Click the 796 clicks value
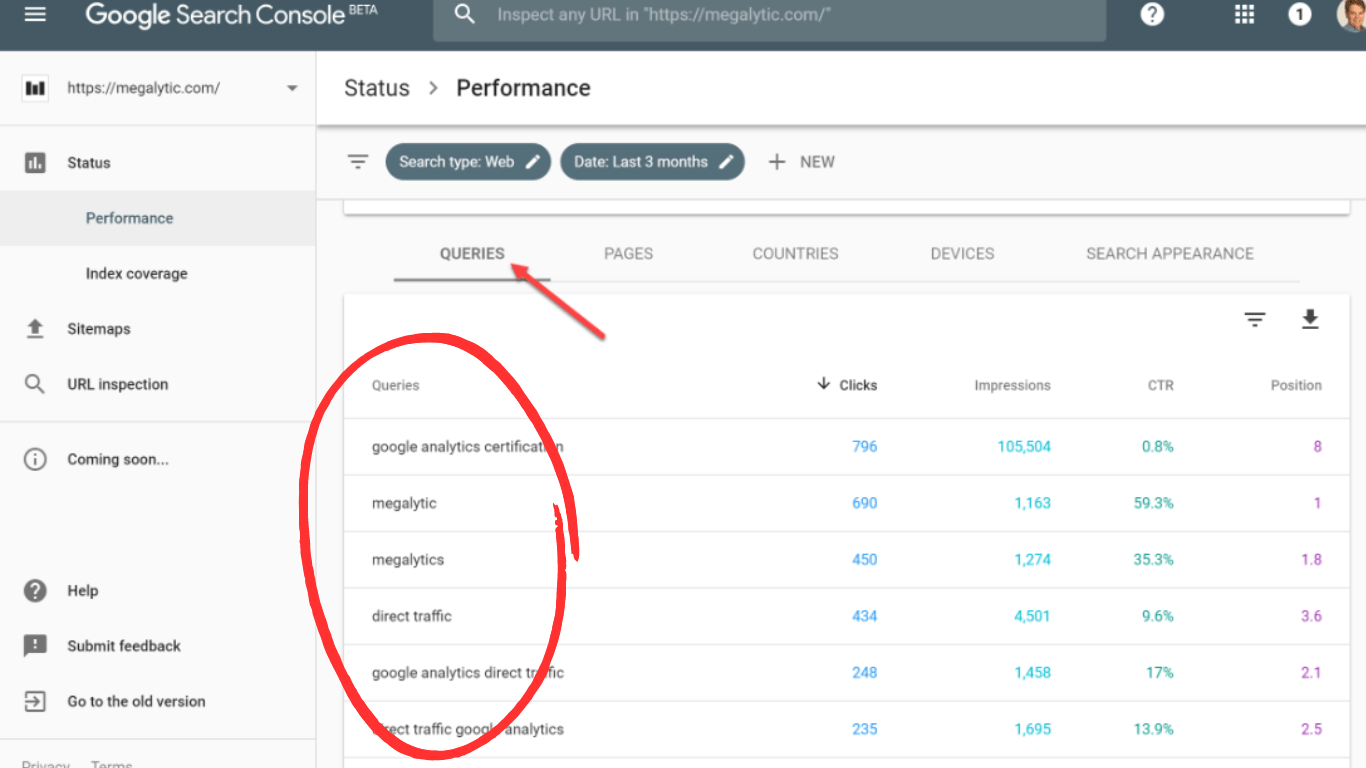The height and width of the screenshot is (768, 1366). (865, 447)
